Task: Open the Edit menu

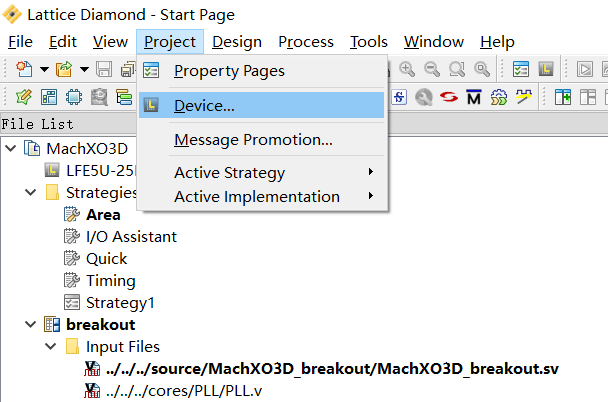Action: 63,41
